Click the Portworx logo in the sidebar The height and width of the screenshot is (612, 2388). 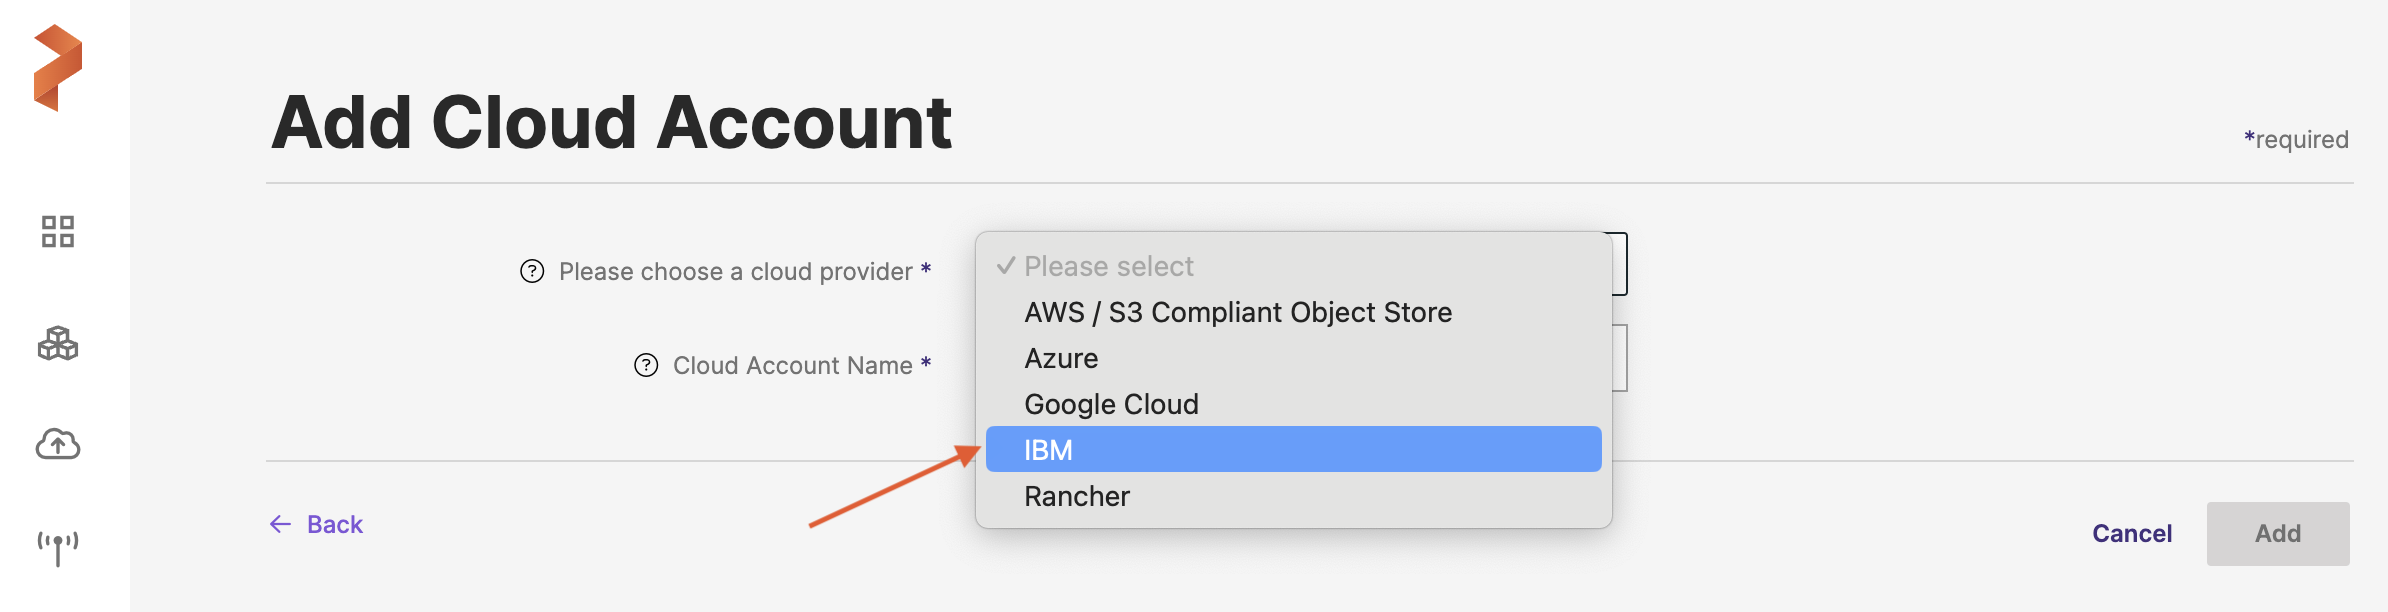click(58, 68)
